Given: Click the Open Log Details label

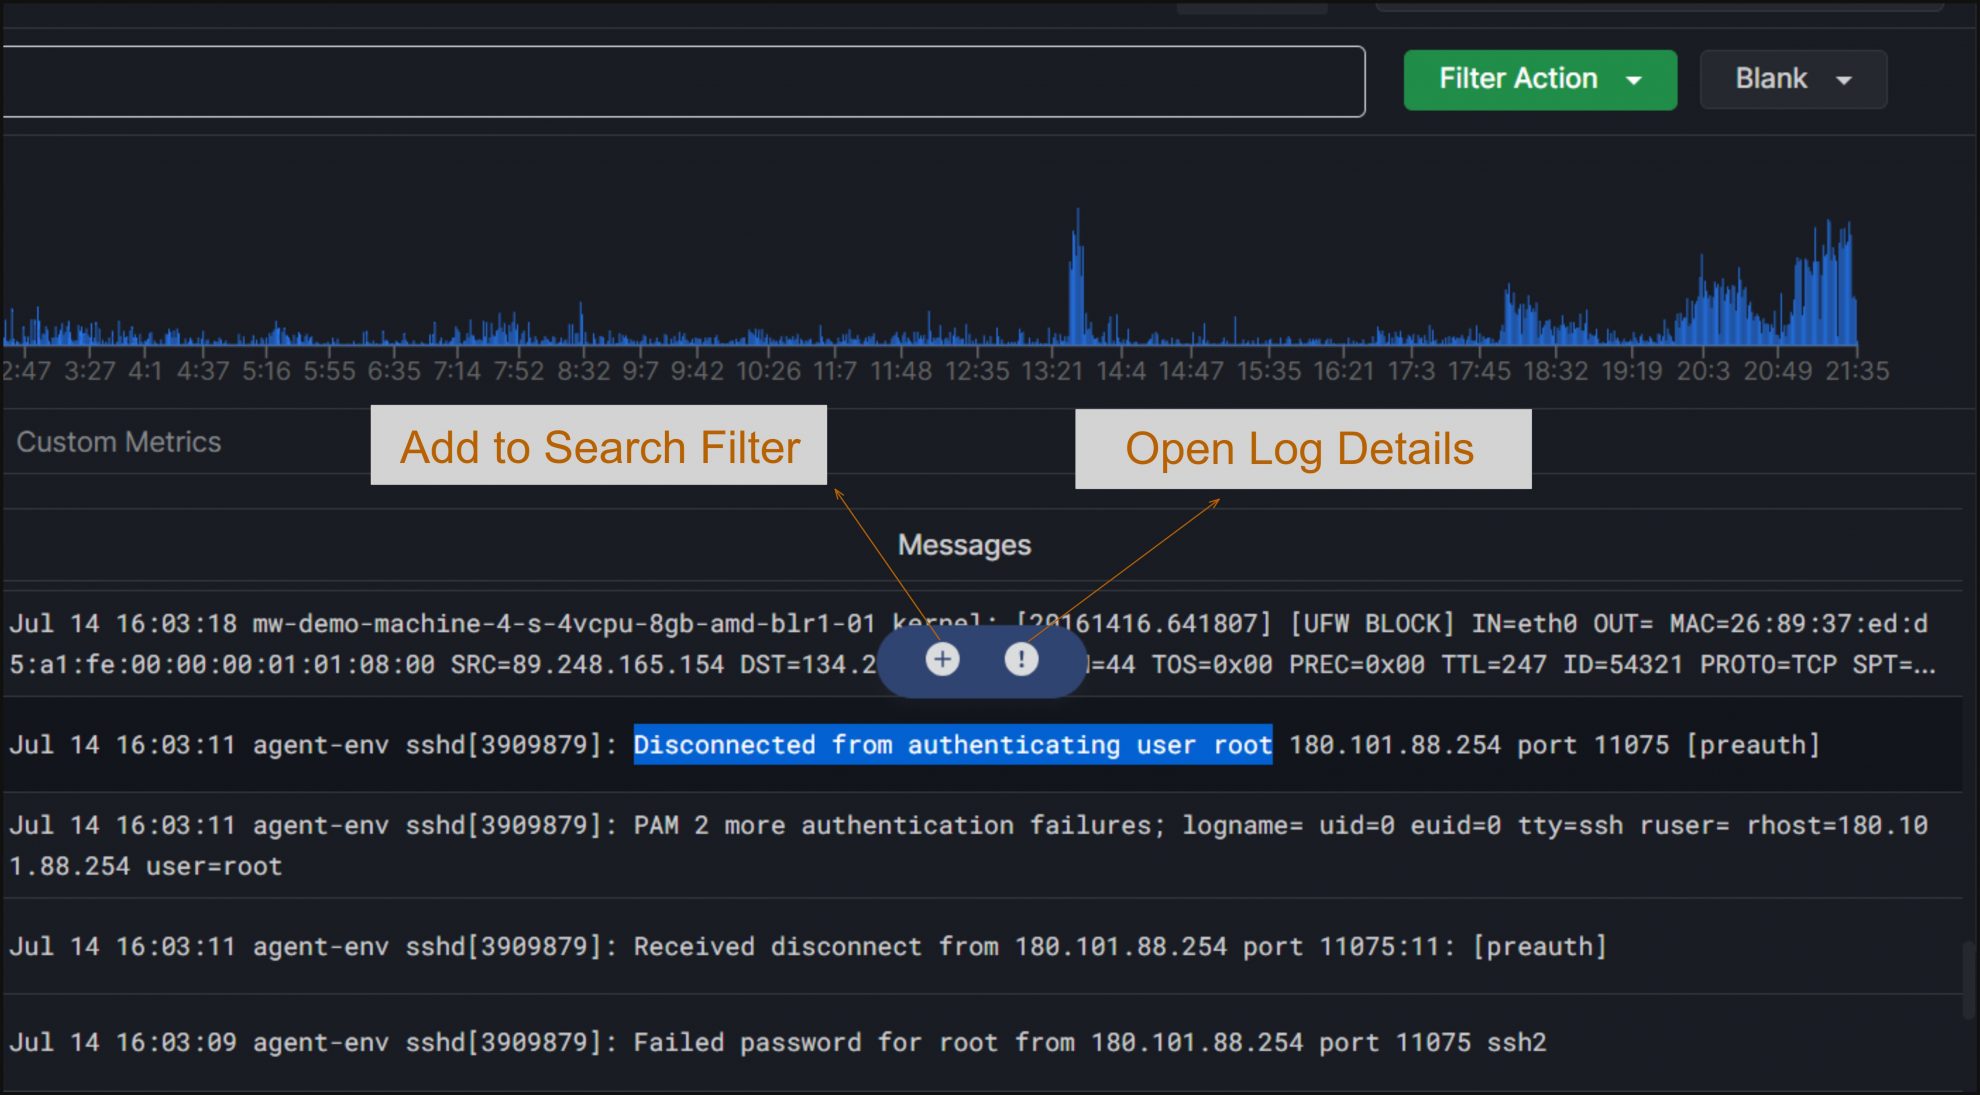Looking at the screenshot, I should point(1301,448).
